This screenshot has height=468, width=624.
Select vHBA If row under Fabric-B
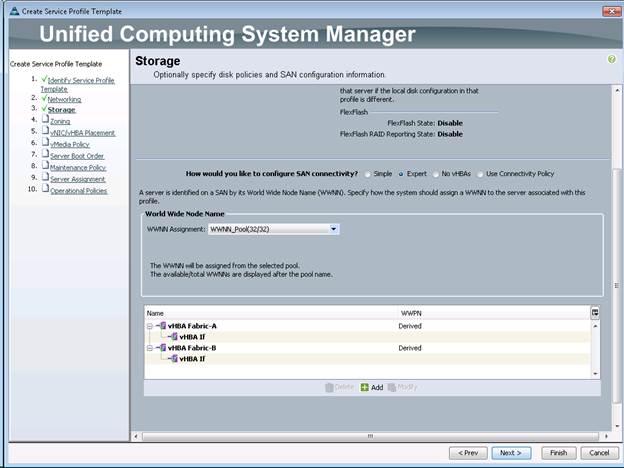(192, 359)
